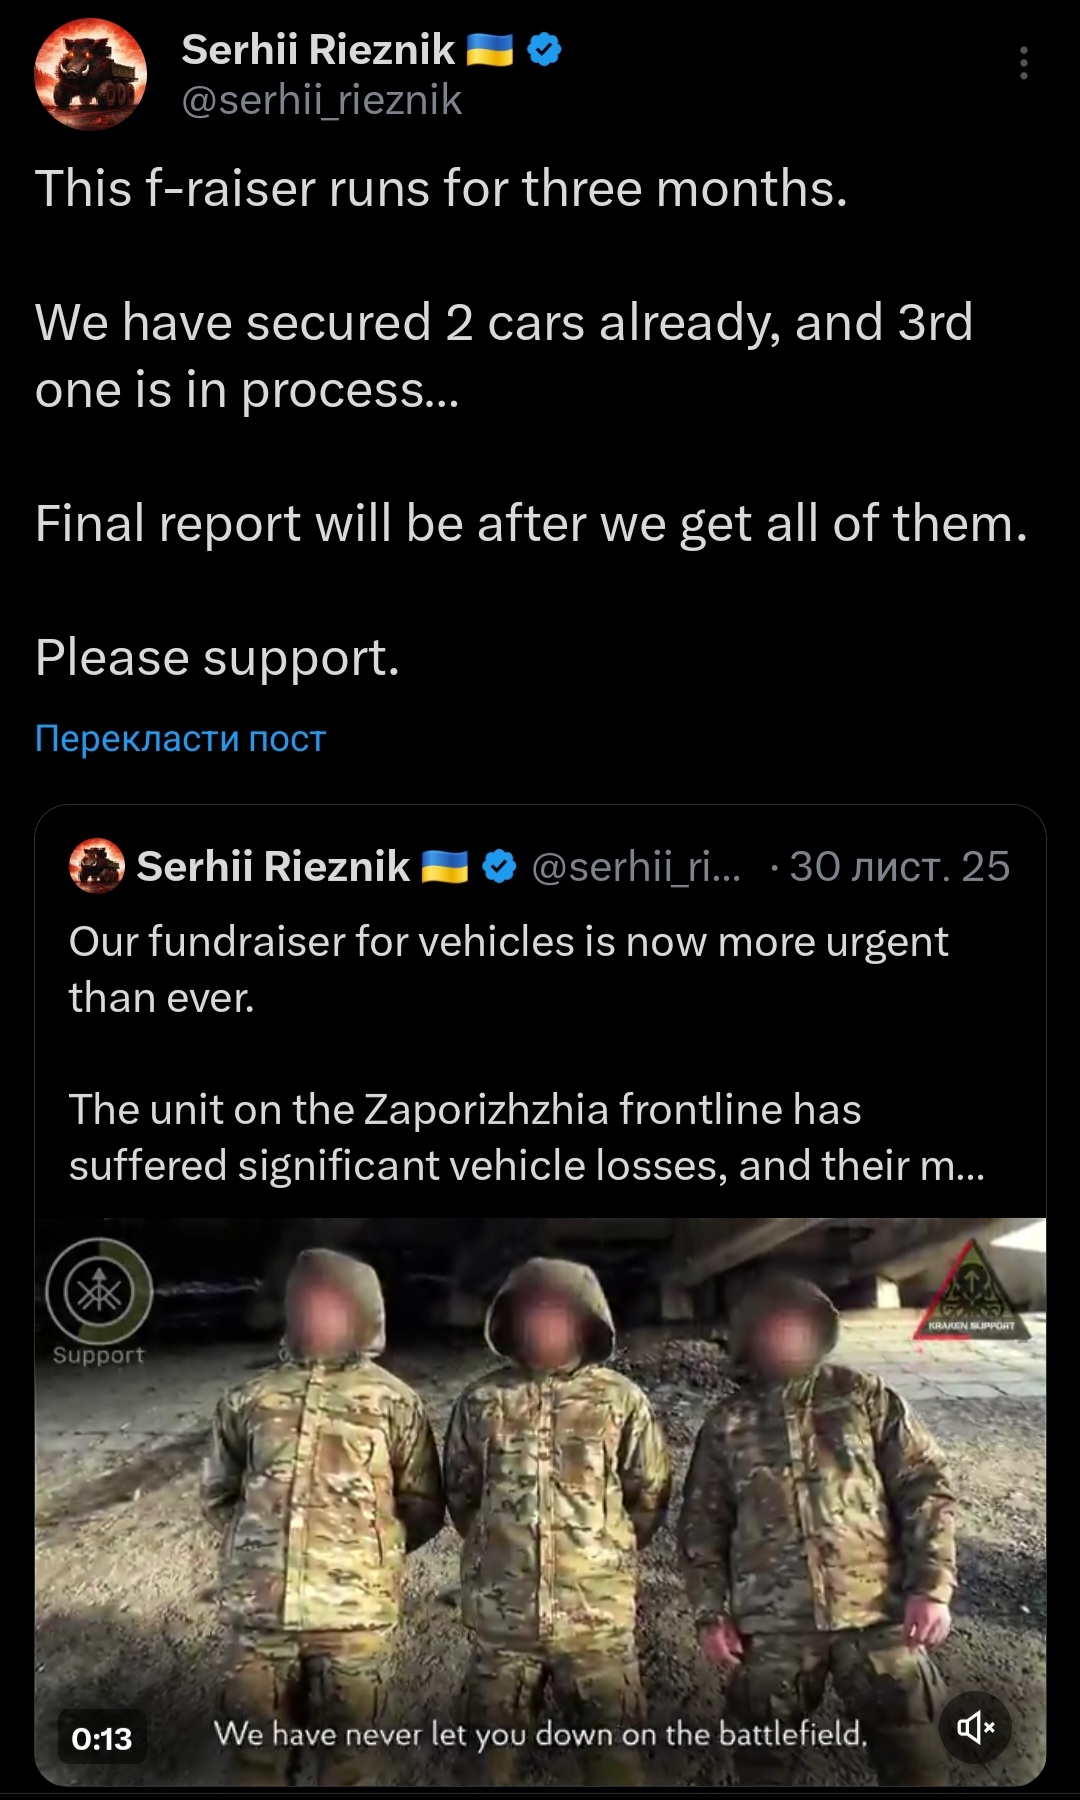Unmute the video with the speaker icon
The height and width of the screenshot is (1800, 1080).
[x=975, y=1727]
